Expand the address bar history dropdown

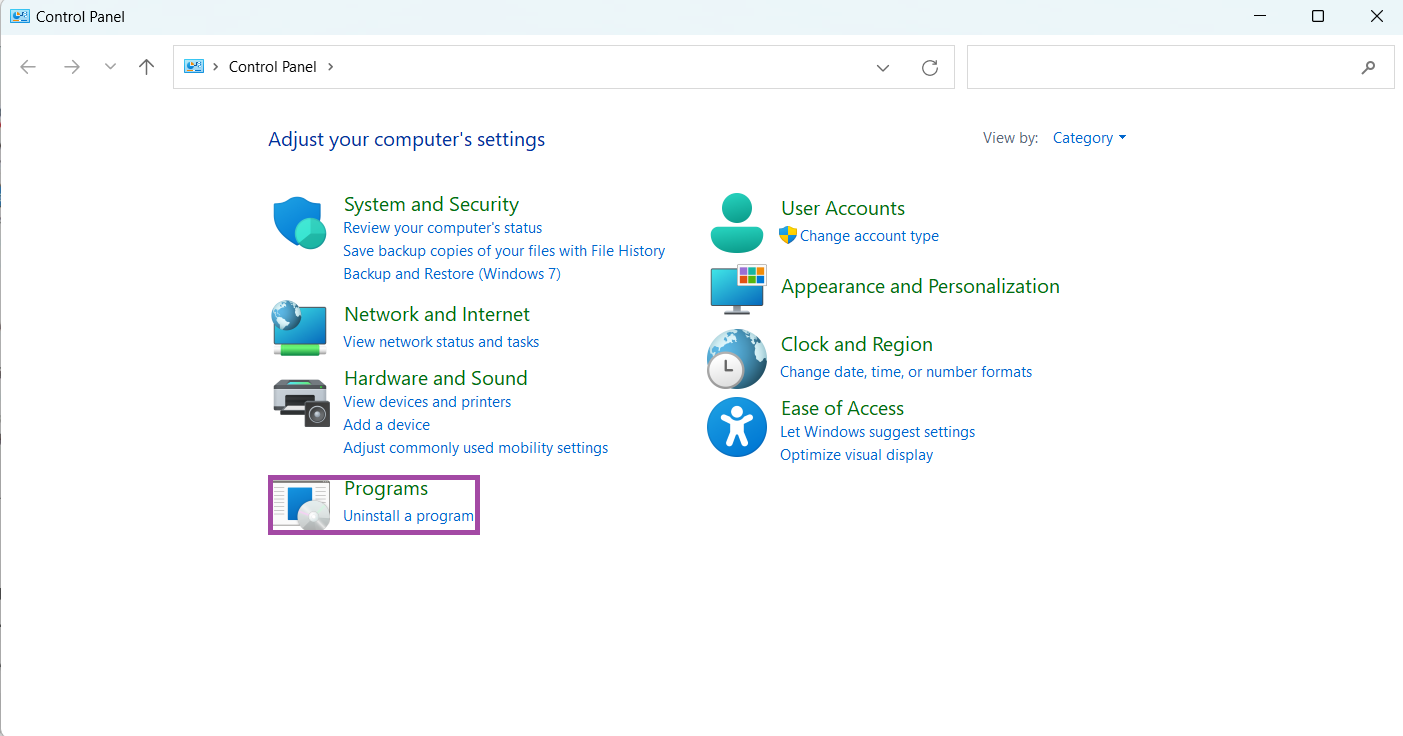pyautogui.click(x=883, y=67)
